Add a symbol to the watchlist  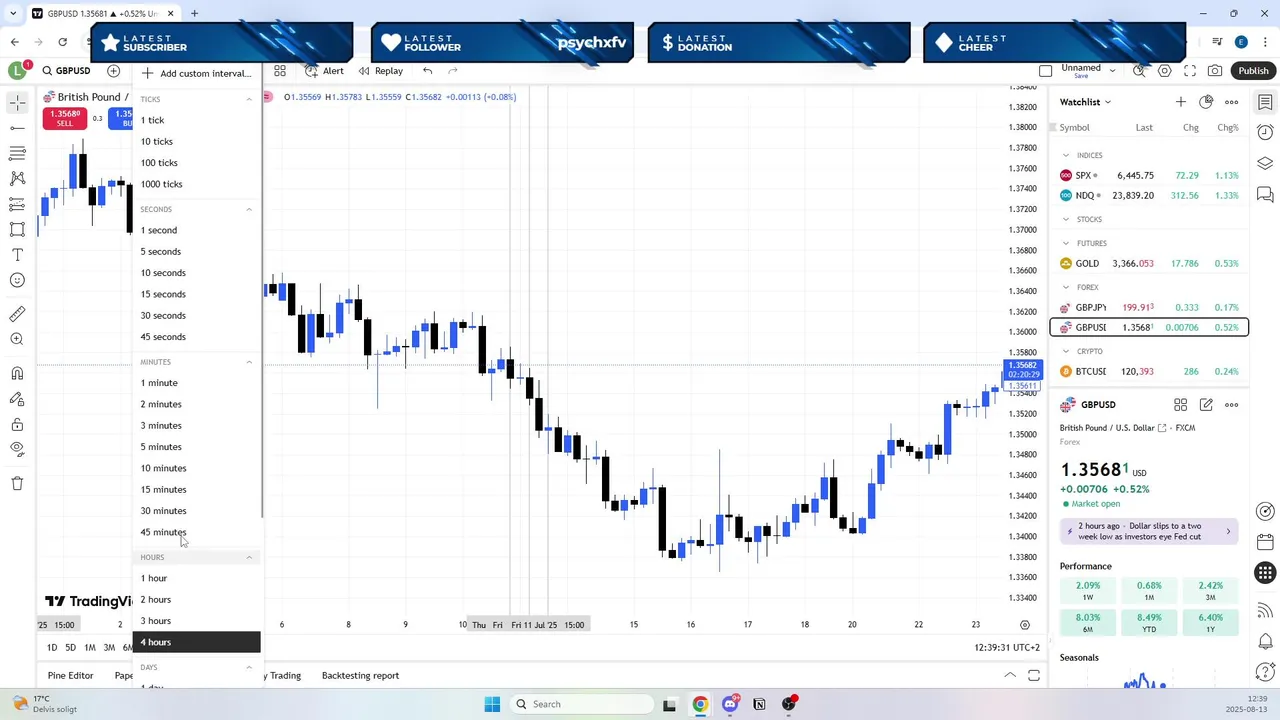click(x=1181, y=102)
